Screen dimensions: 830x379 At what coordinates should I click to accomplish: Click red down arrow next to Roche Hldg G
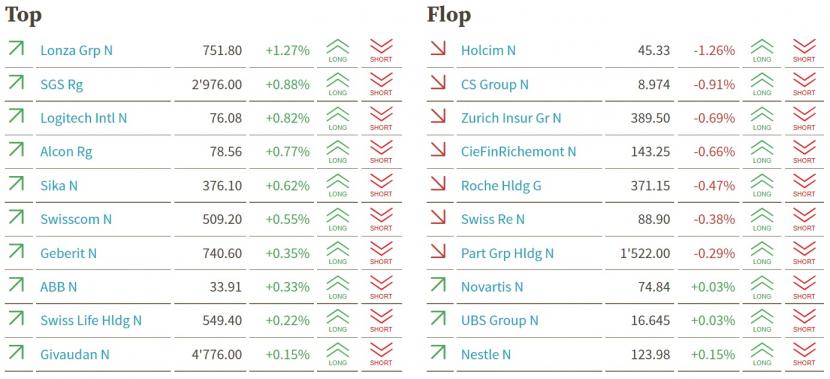(x=438, y=184)
